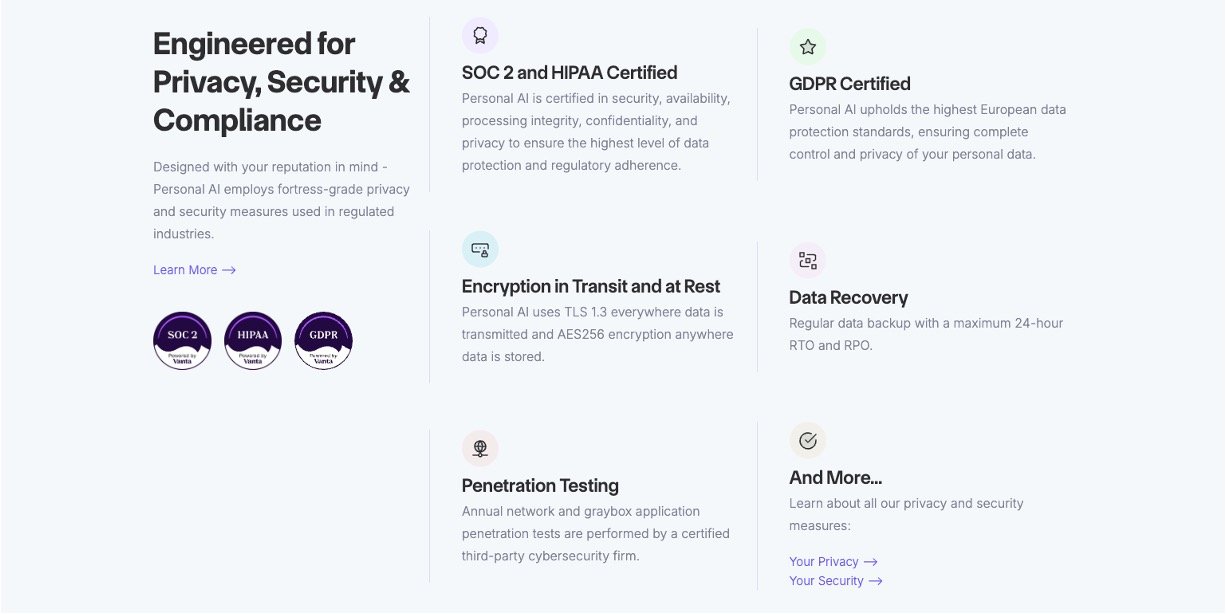Click the Engineered for Privacy main heading
1226x614 pixels.
click(281, 82)
